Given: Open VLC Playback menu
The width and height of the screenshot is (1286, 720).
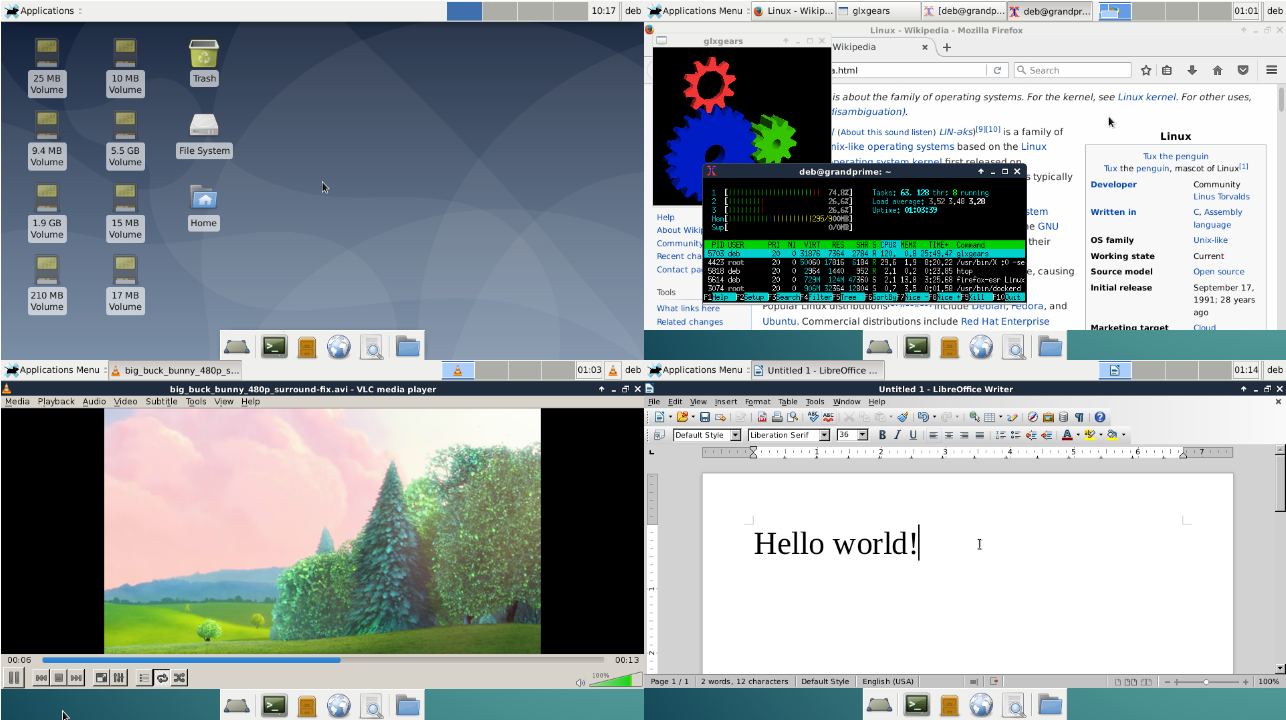Looking at the screenshot, I should click(x=56, y=401).
